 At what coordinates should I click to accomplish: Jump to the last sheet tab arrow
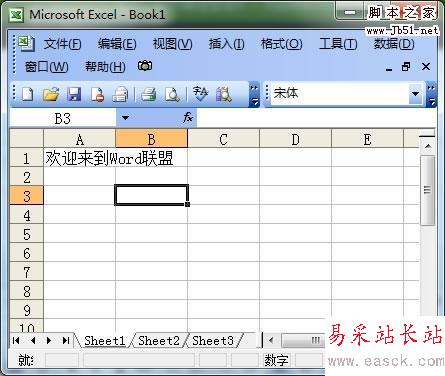pyautogui.click(x=66, y=340)
